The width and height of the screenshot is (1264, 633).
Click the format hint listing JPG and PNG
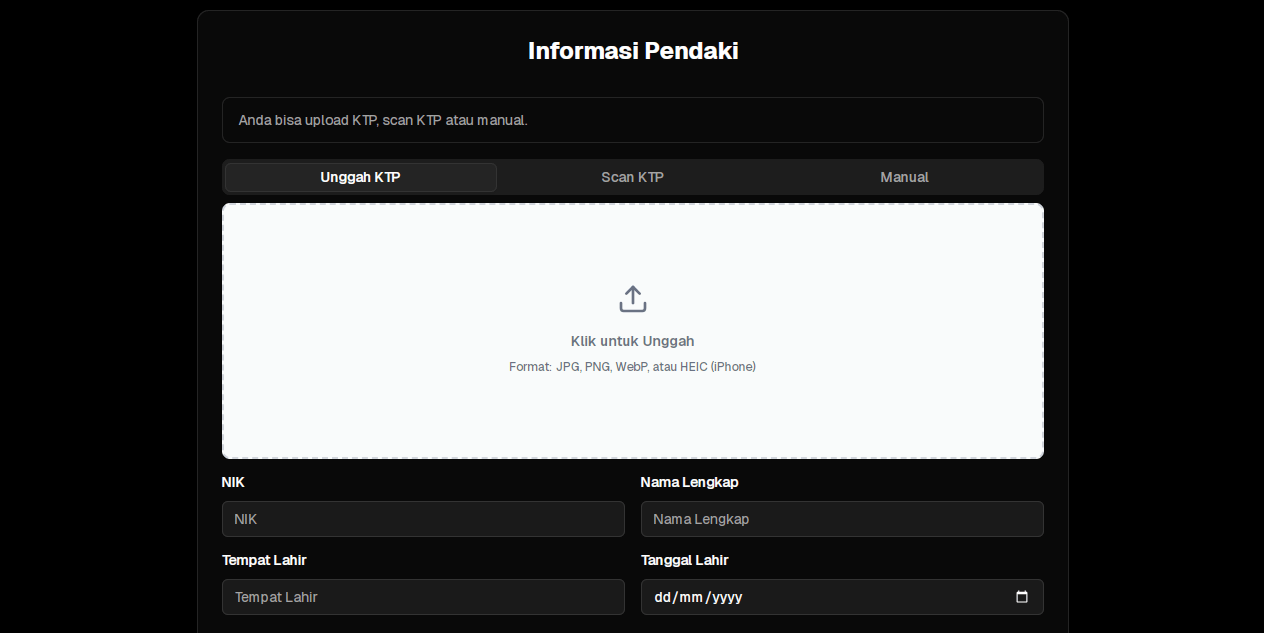click(632, 366)
